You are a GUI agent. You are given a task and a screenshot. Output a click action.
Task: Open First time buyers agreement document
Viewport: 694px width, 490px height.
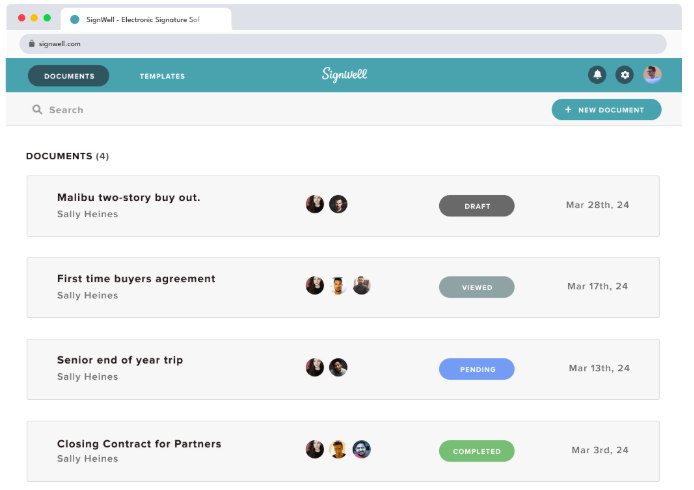pos(136,279)
